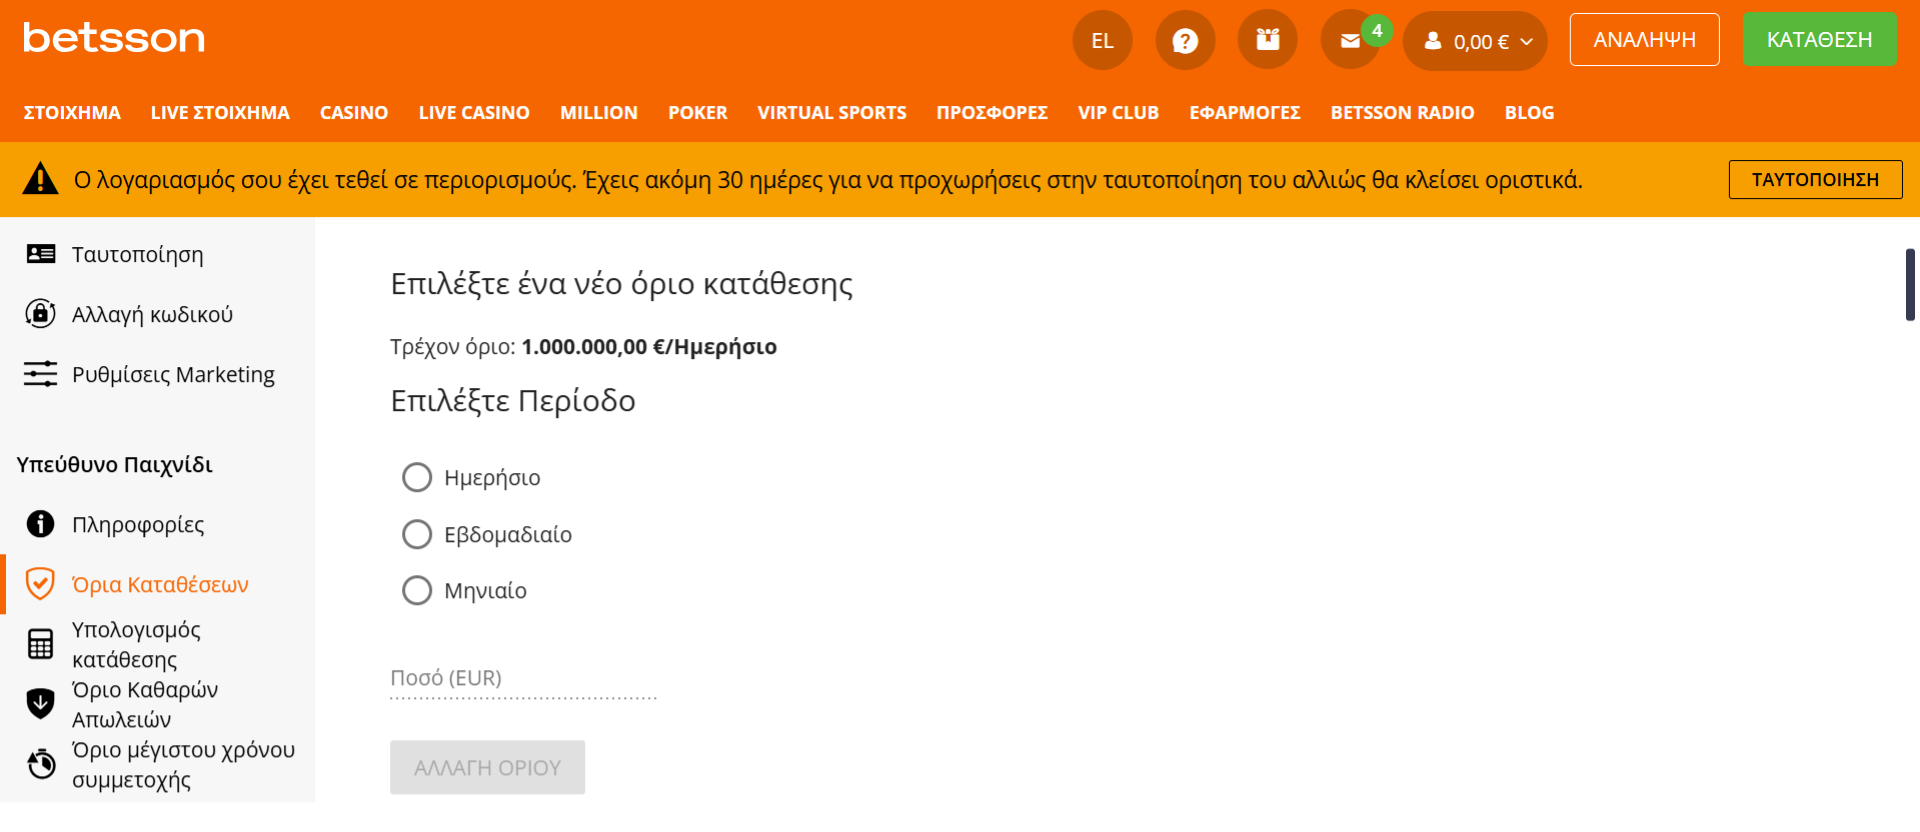Image resolution: width=1920 pixels, height=832 pixels.
Task: Click the Υπεύθυνο Παιχνίδι section heading
Action: point(115,464)
